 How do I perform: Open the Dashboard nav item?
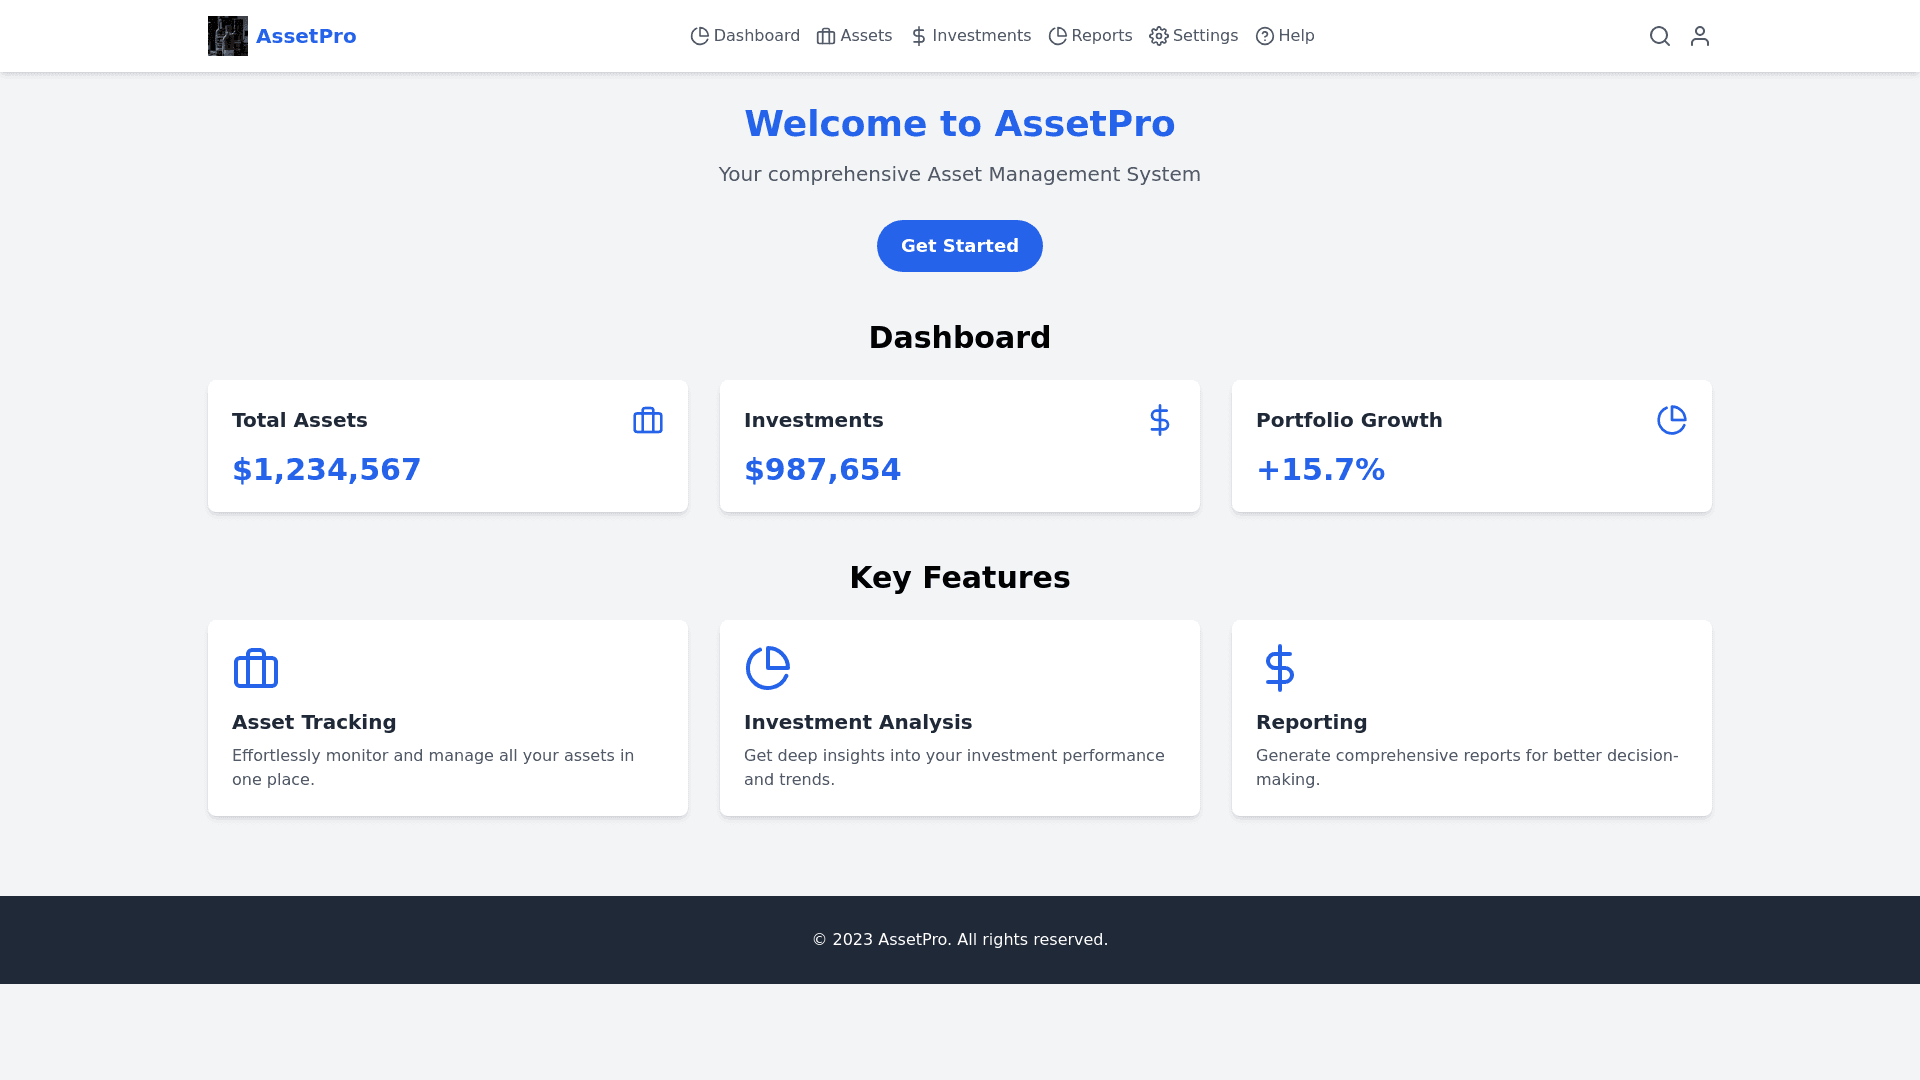(x=745, y=36)
